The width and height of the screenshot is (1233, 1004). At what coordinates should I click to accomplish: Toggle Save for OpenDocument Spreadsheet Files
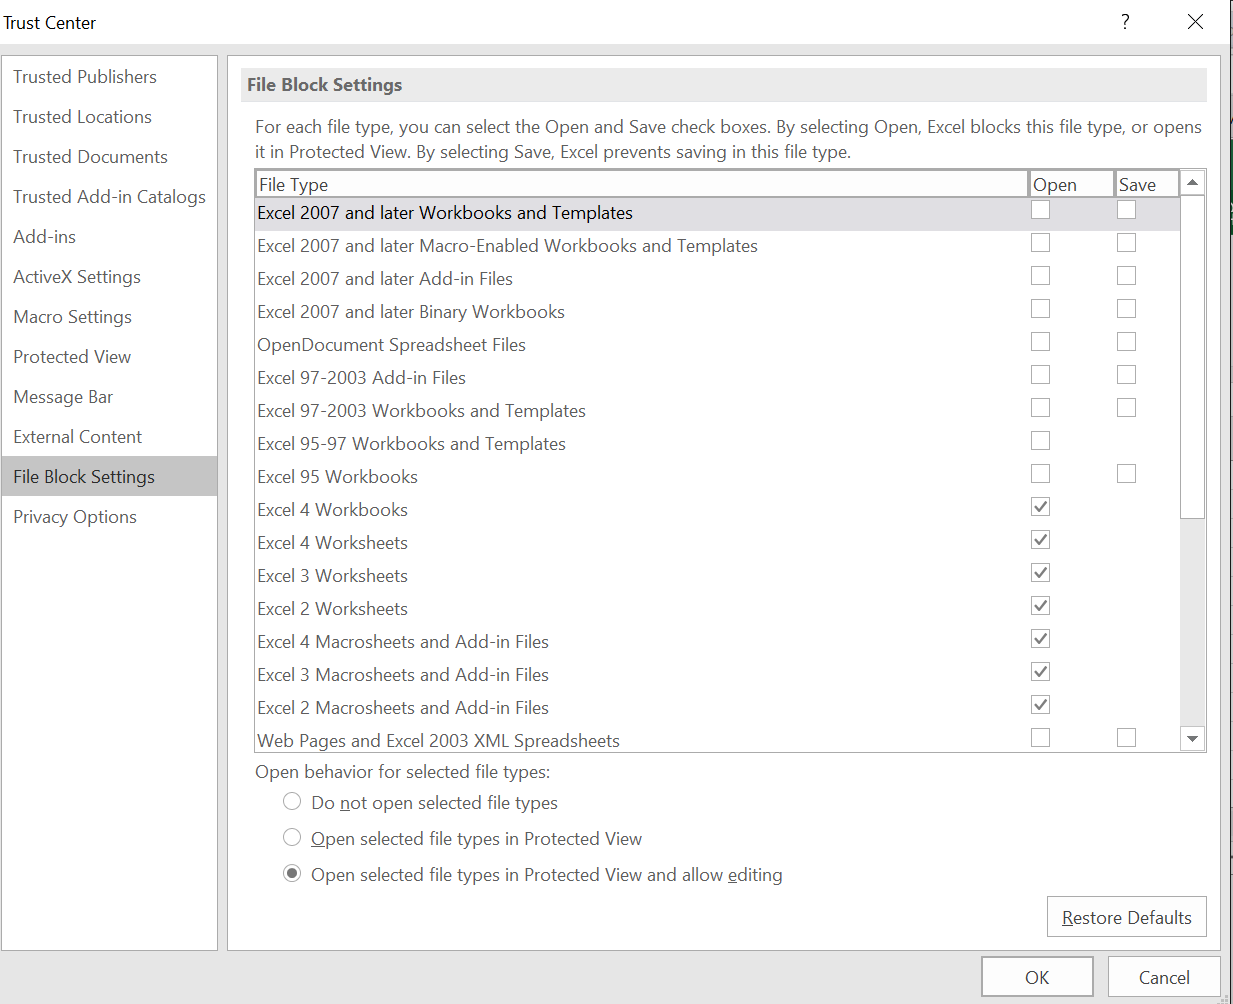(1127, 342)
